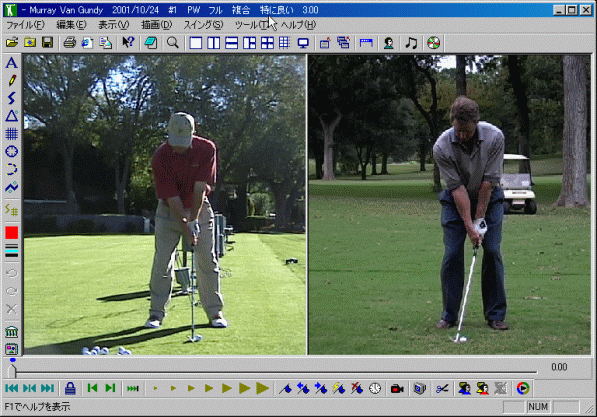Screen dimensions: 597x417
Task: Toggle the padlock sync lock
Action: point(70,388)
